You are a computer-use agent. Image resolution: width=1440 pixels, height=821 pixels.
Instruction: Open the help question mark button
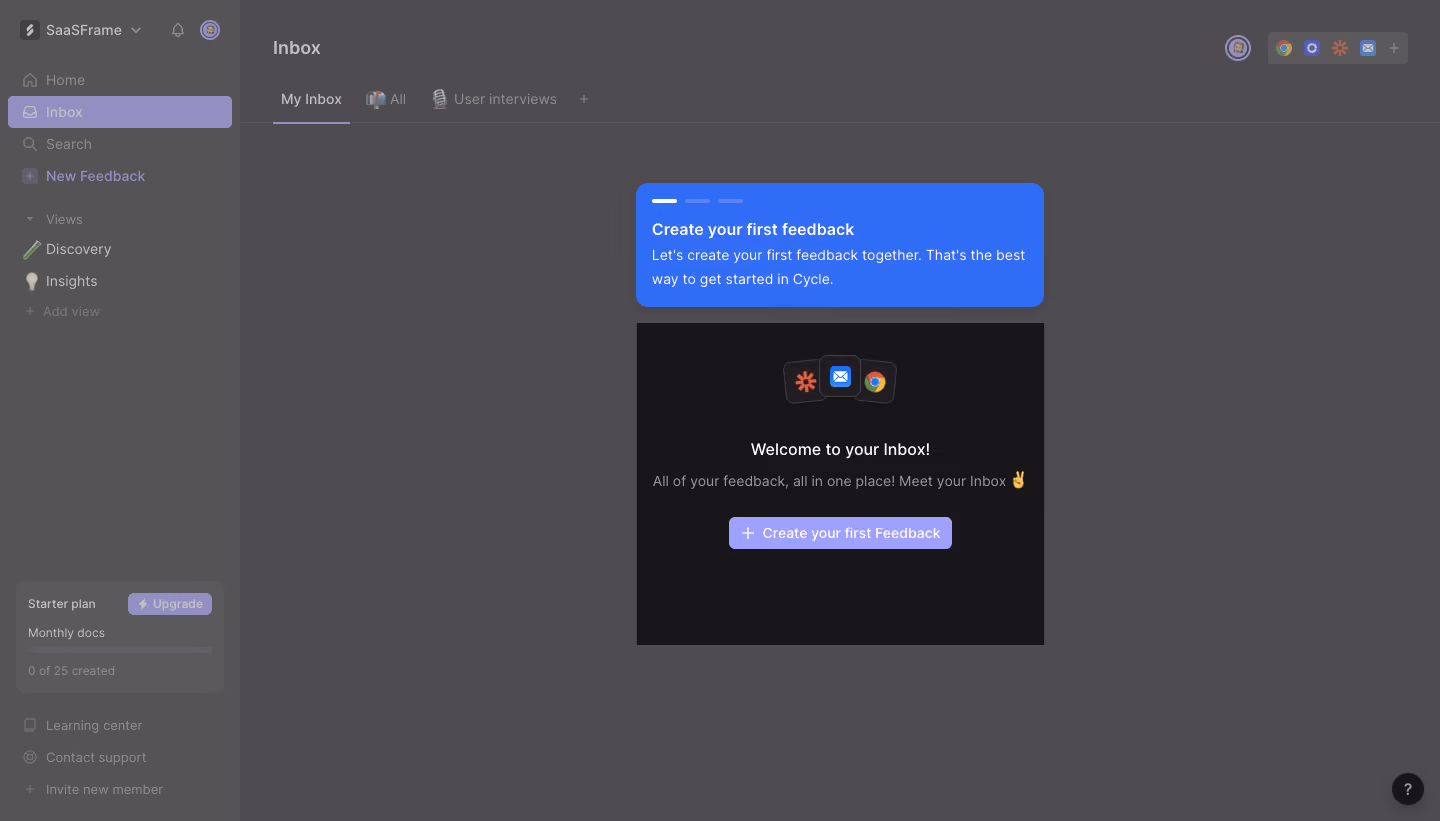click(x=1408, y=789)
